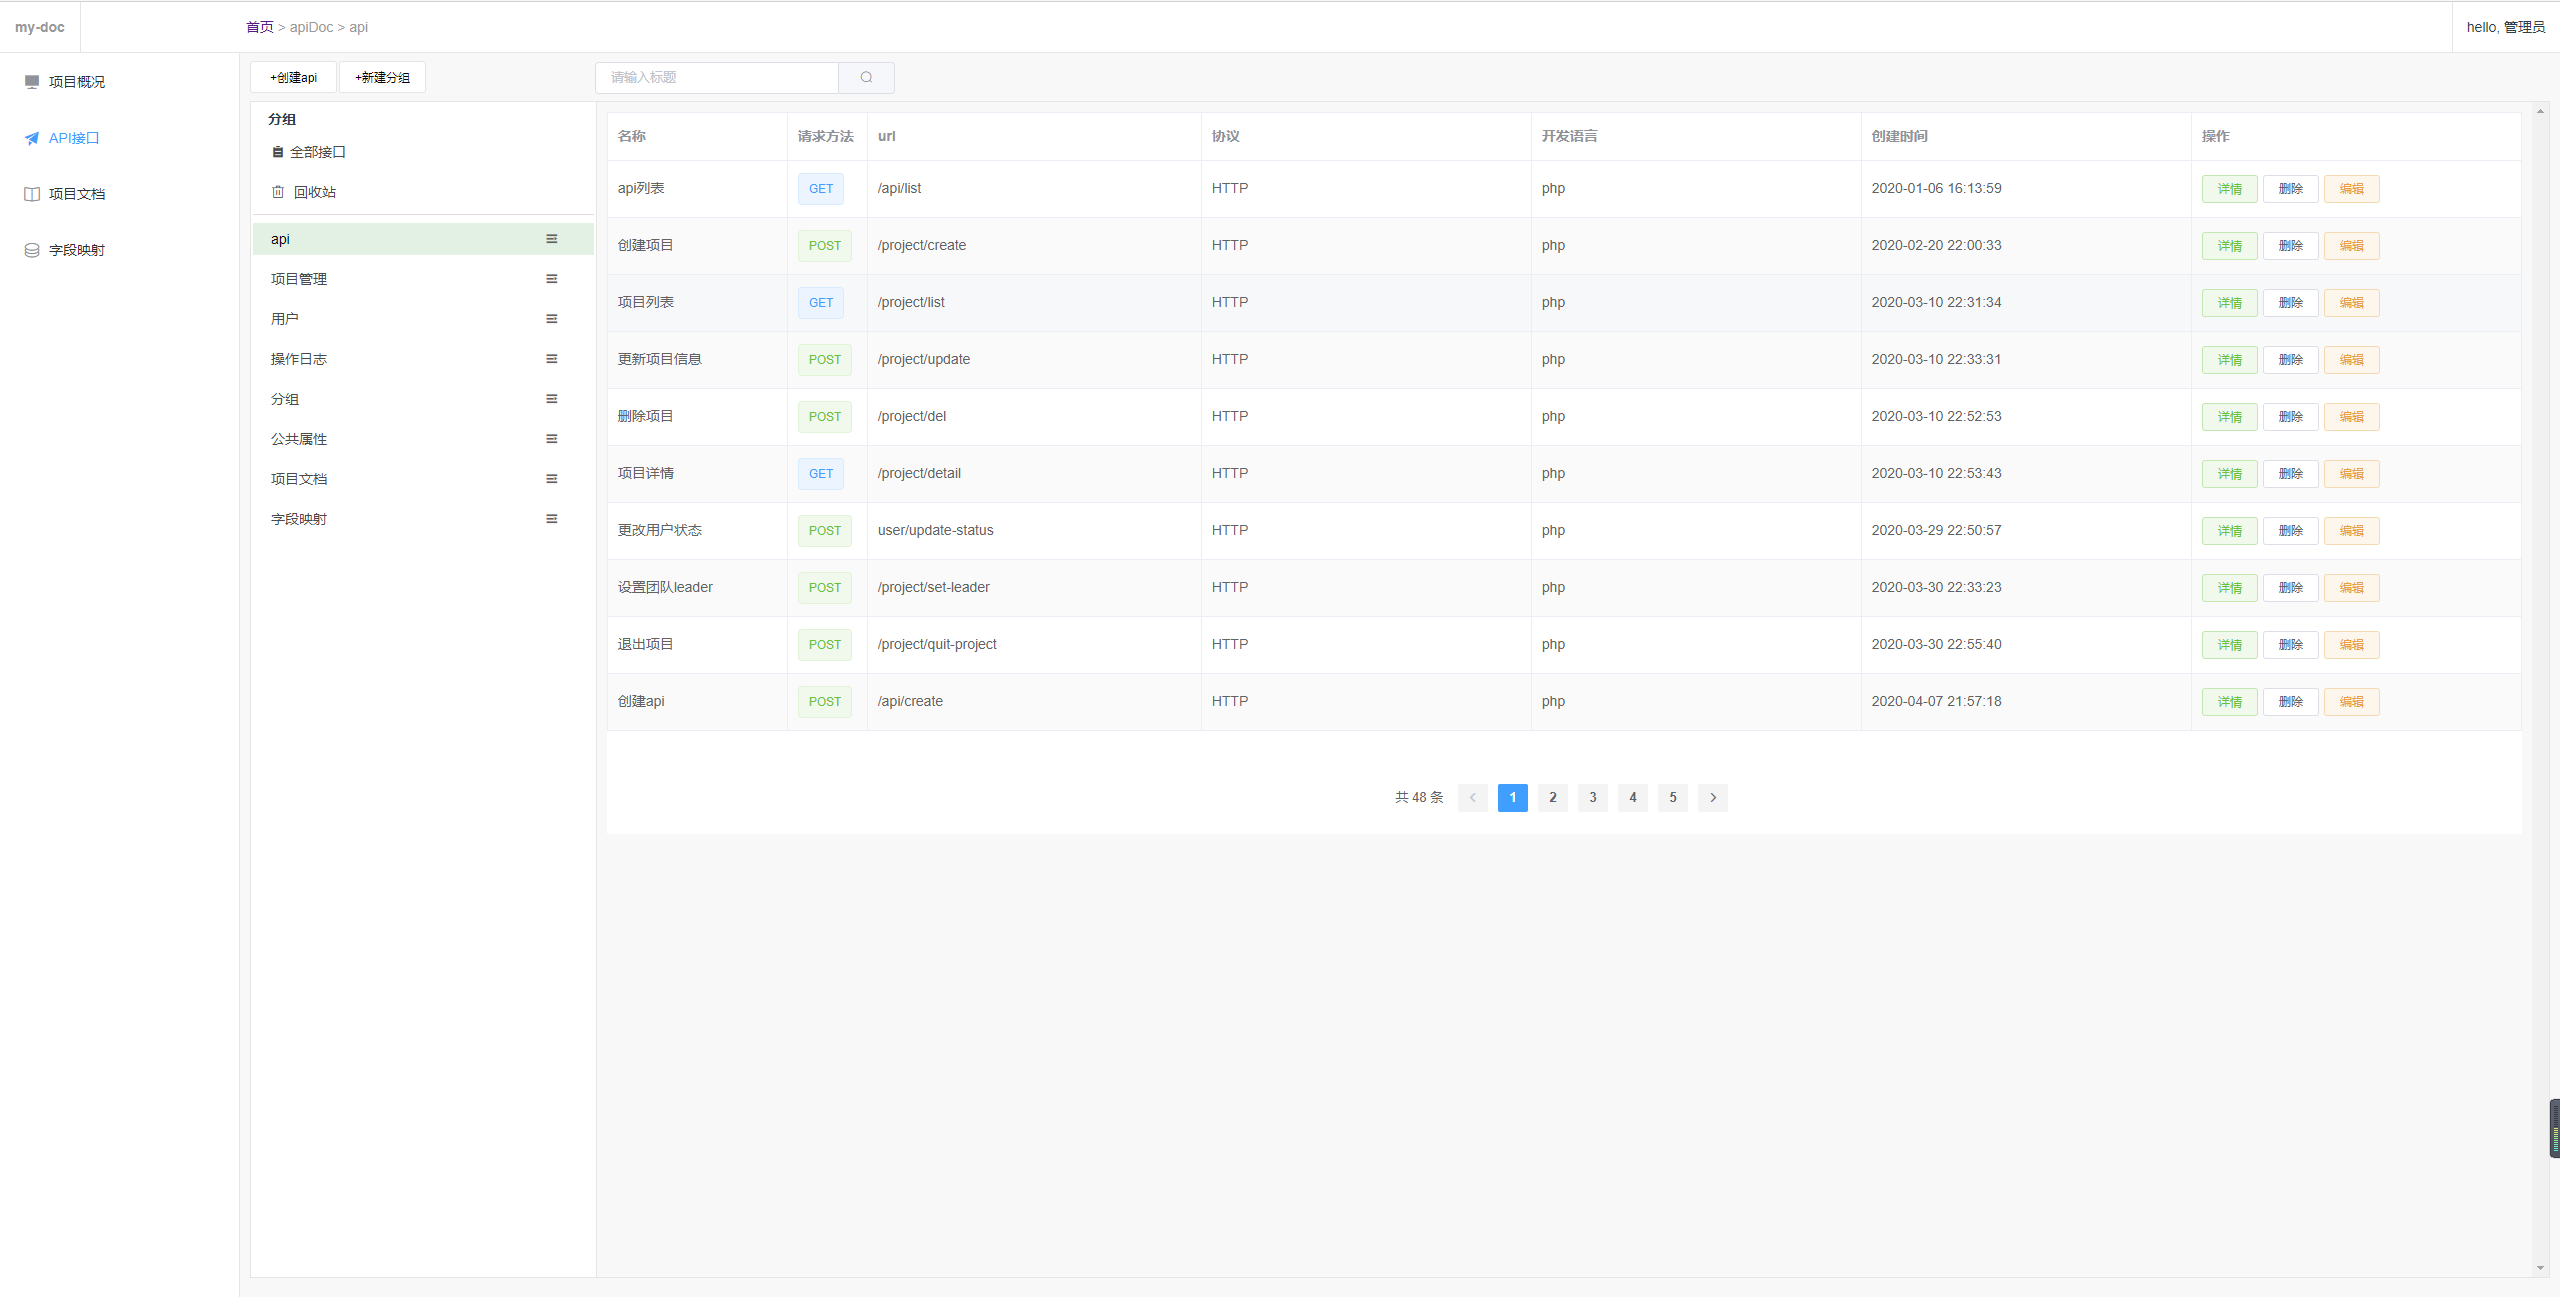Click 删除 for 删除项目 row

click(x=2291, y=417)
